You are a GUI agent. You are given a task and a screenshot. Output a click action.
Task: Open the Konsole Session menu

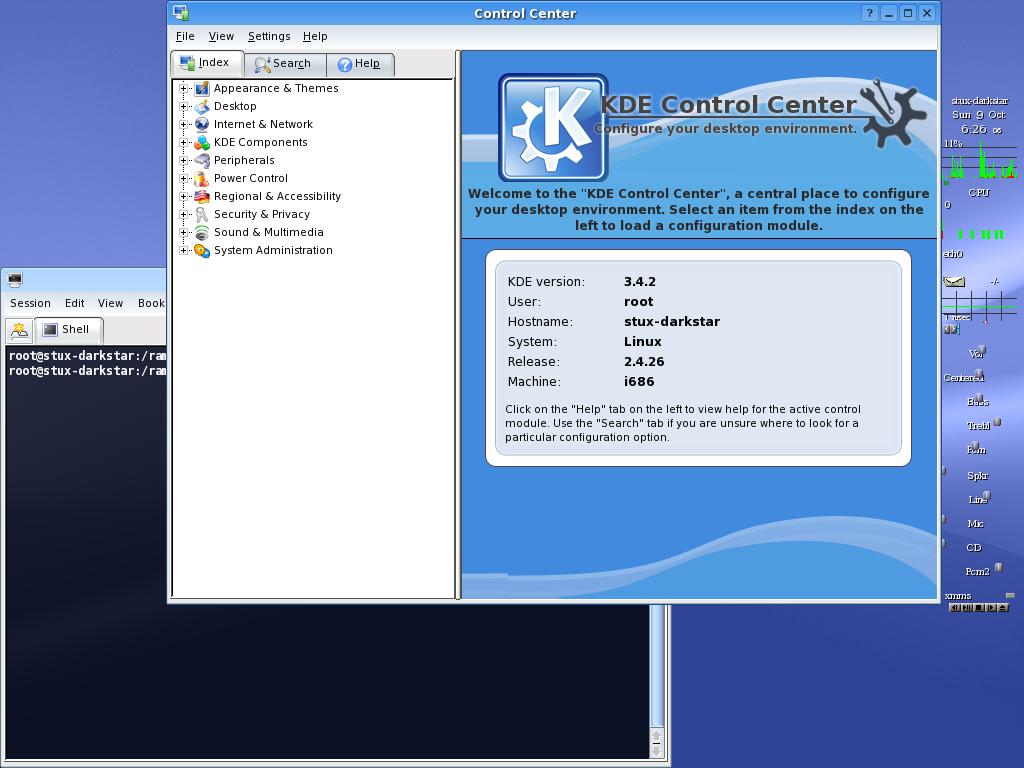point(30,303)
